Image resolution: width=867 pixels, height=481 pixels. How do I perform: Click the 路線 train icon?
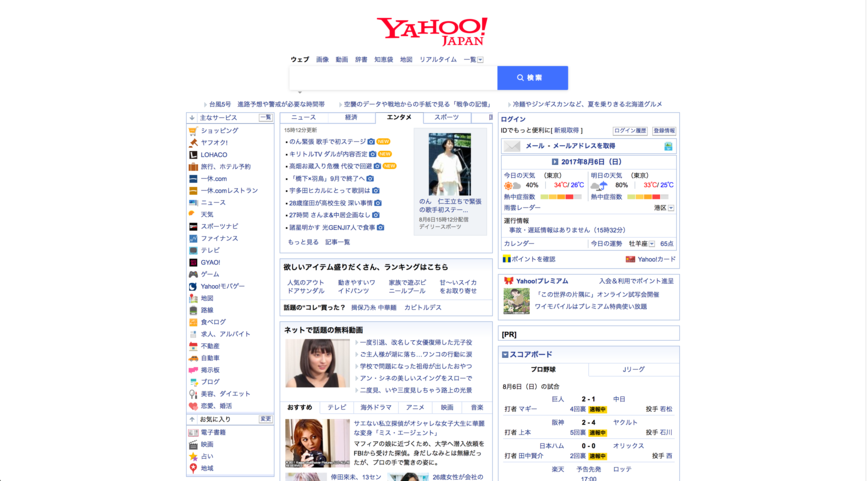pyautogui.click(x=193, y=310)
